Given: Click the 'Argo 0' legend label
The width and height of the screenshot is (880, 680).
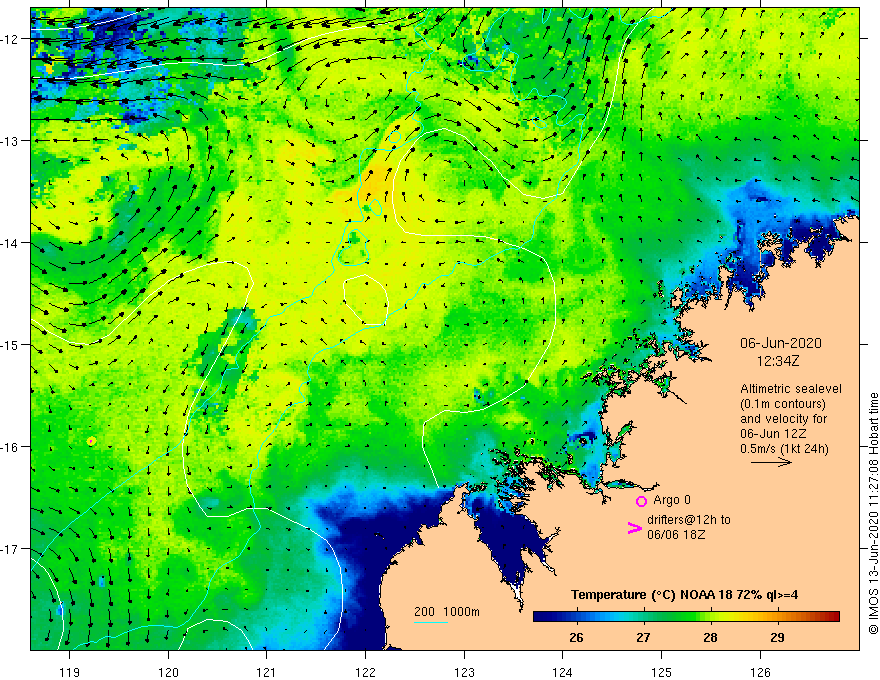Looking at the screenshot, I should coord(672,500).
